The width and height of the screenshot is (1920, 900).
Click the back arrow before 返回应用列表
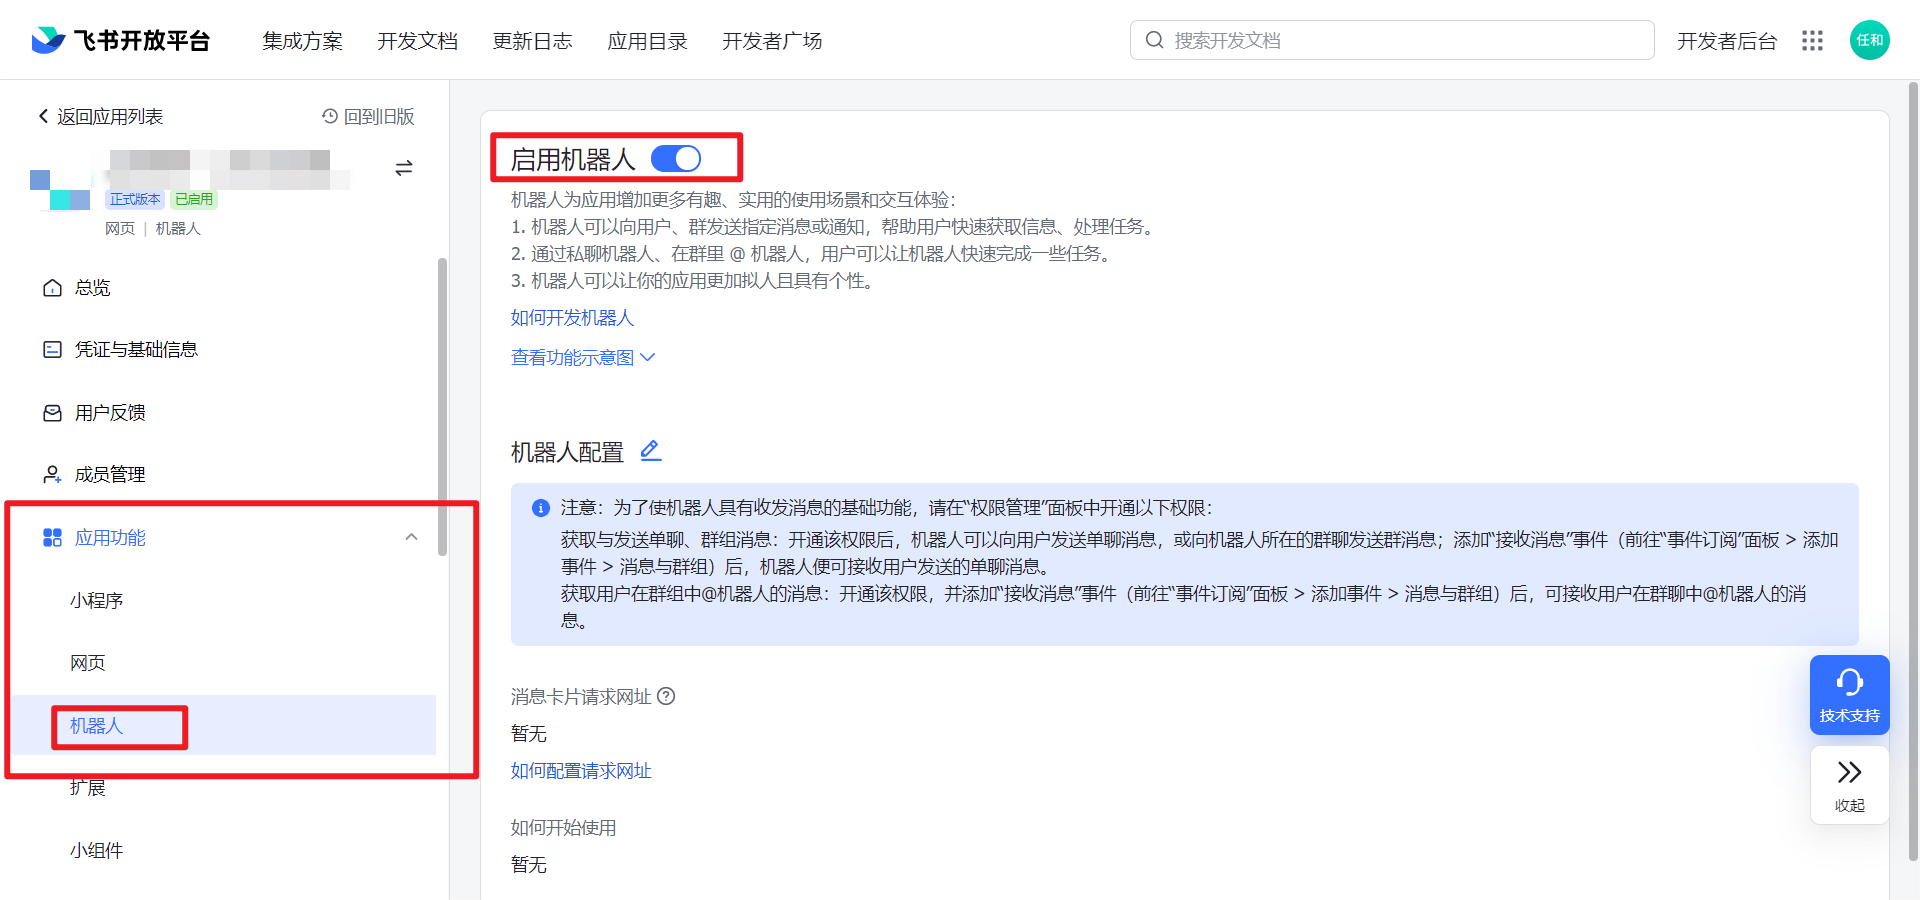pos(42,116)
